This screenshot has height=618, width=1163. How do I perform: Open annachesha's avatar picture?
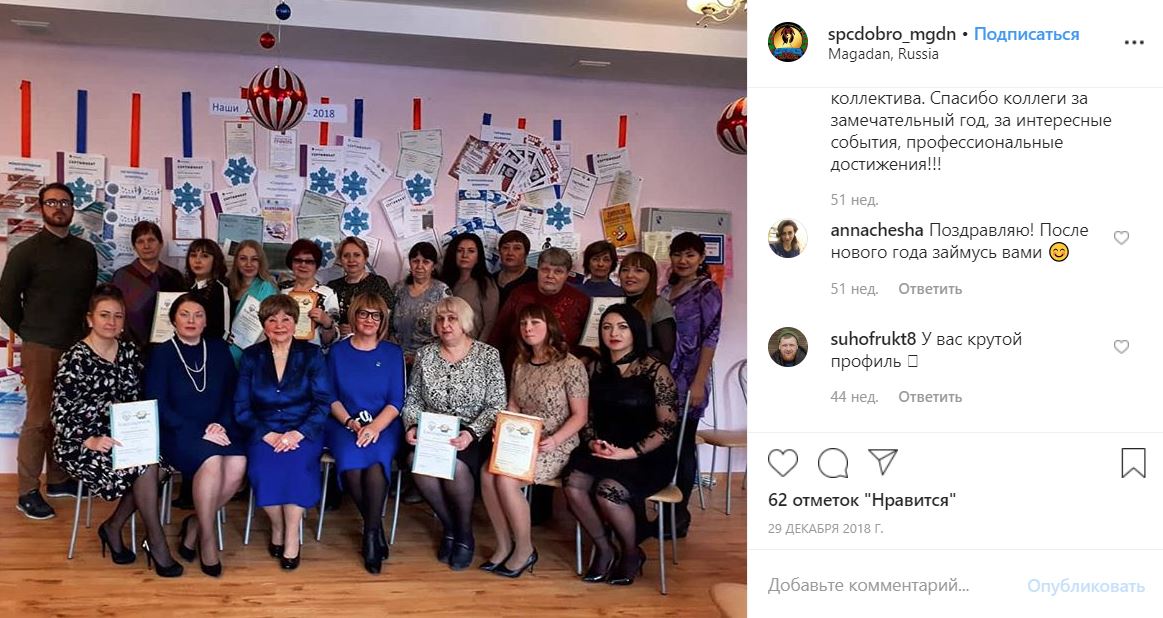coord(788,238)
